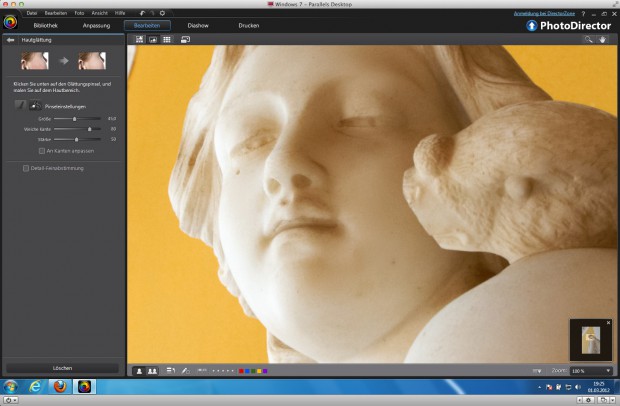This screenshot has height=406, width=620.
Task: Click the volume speaker tray icon
Action: [578, 387]
